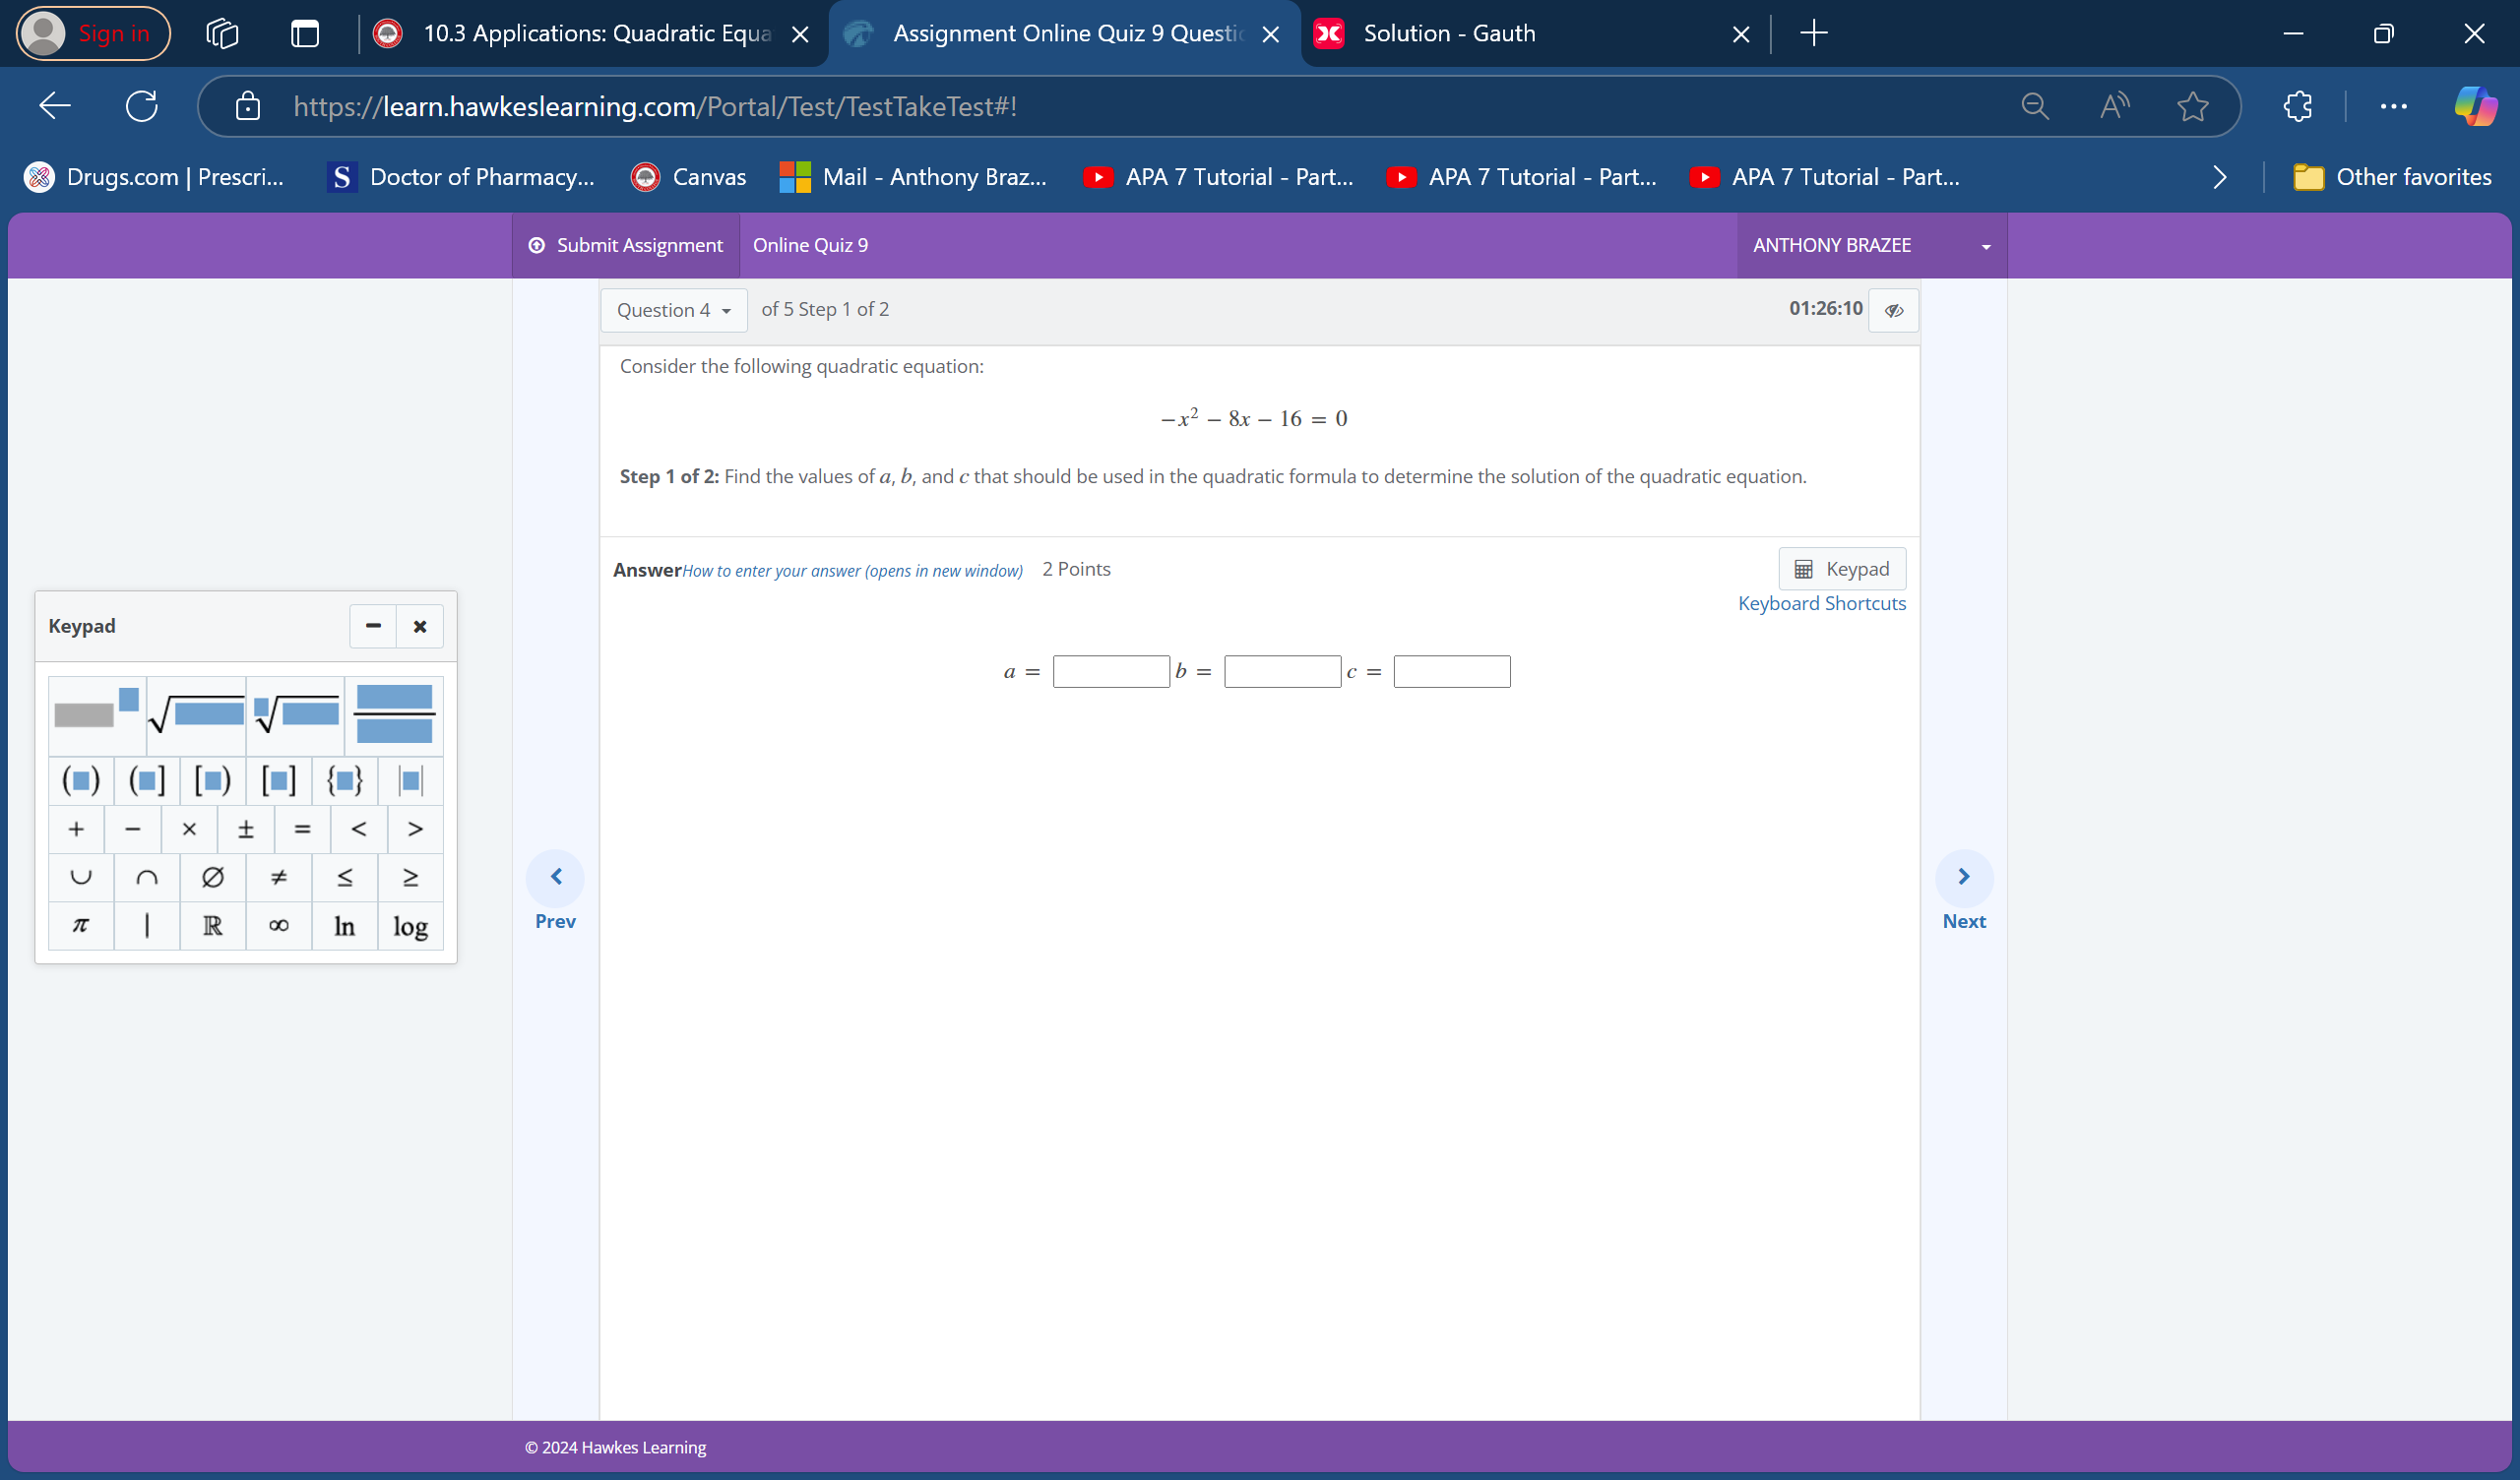Click the Submit Assignment menu item
2520x1480 pixels.
627,245
